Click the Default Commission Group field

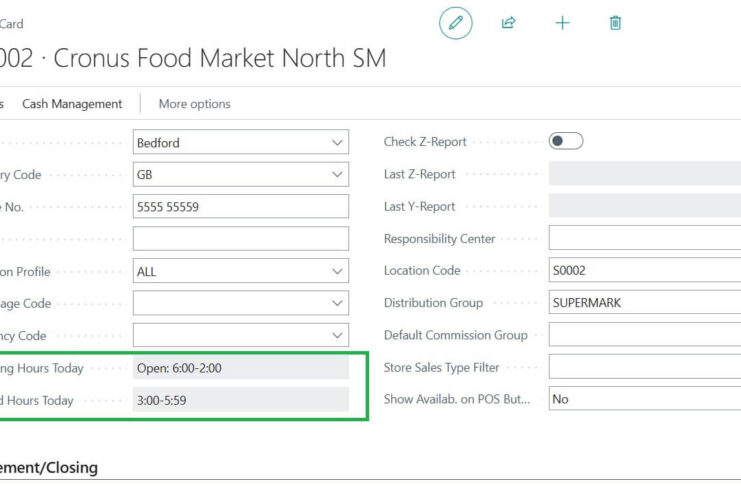tap(645, 335)
